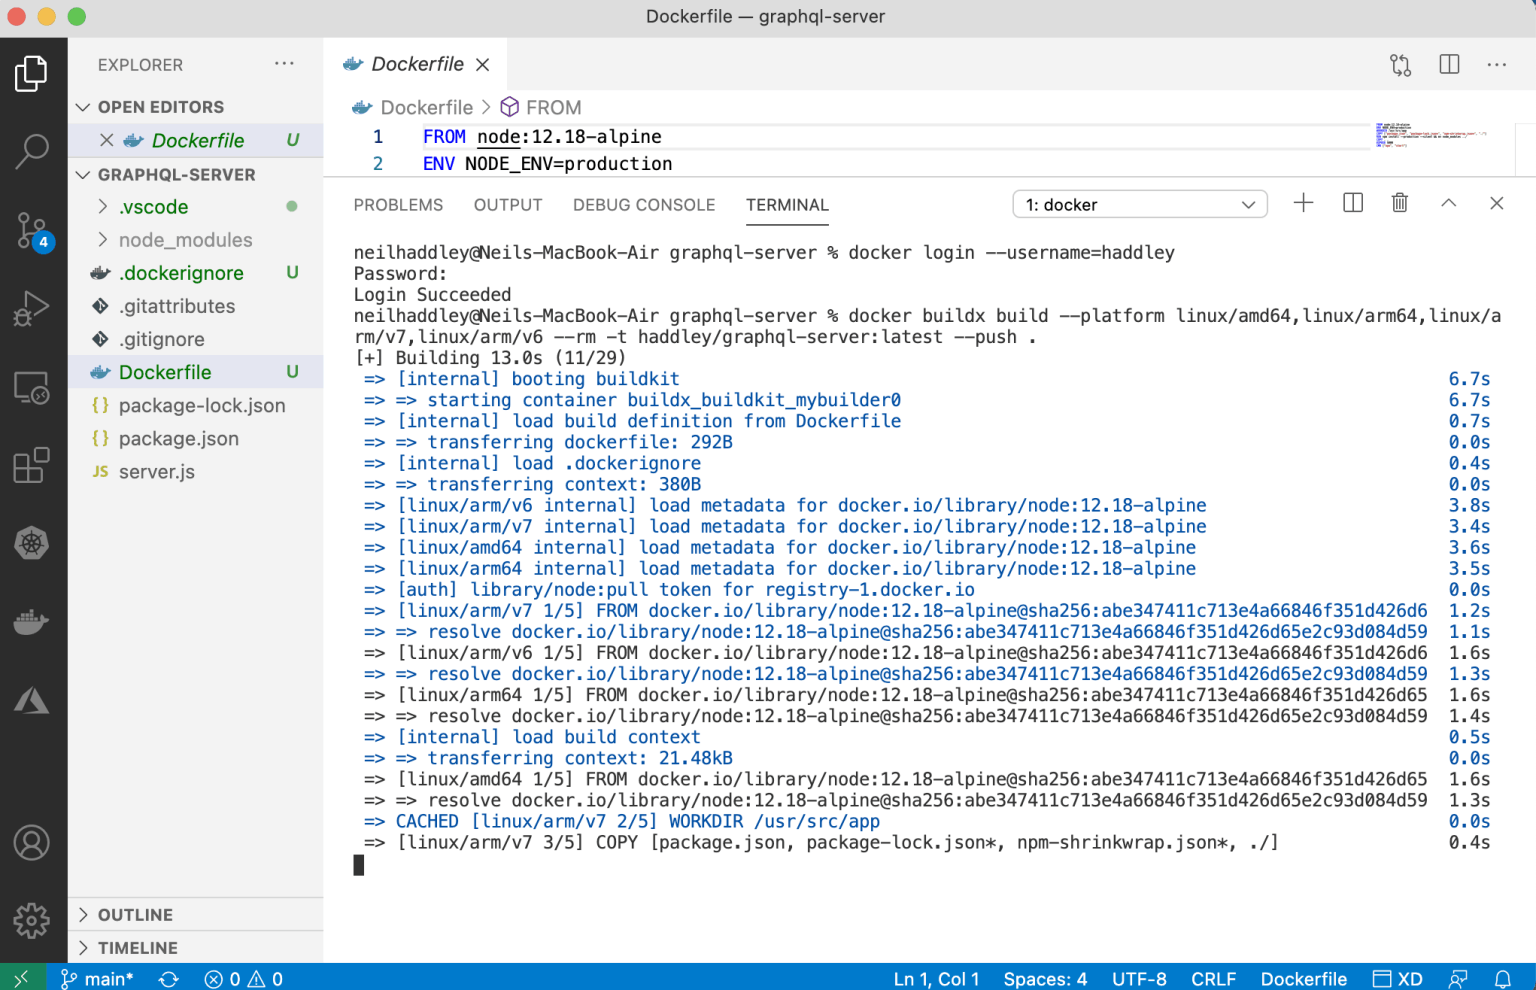Open the Accounts menu

[x=32, y=843]
